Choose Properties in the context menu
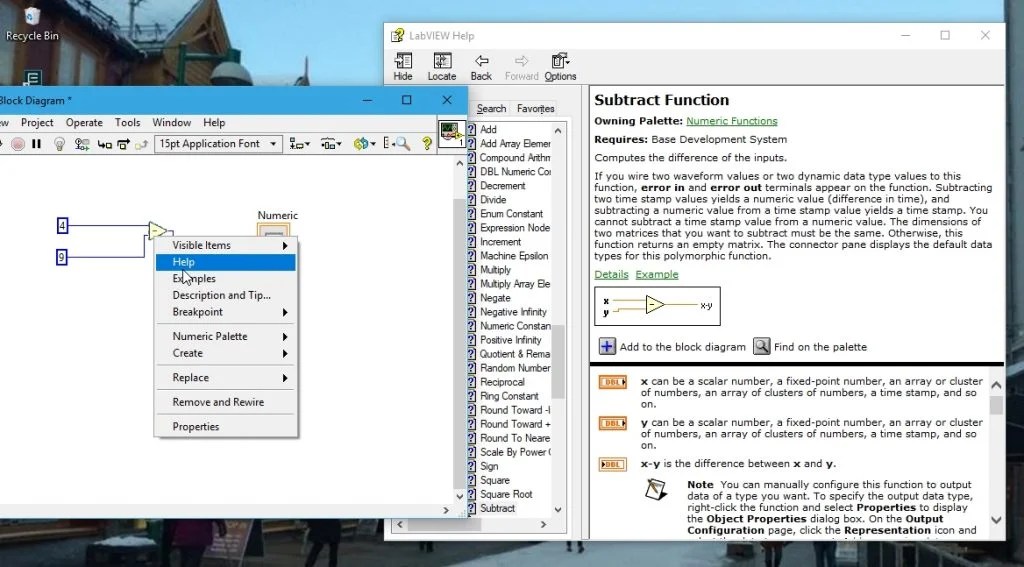 (226, 427)
